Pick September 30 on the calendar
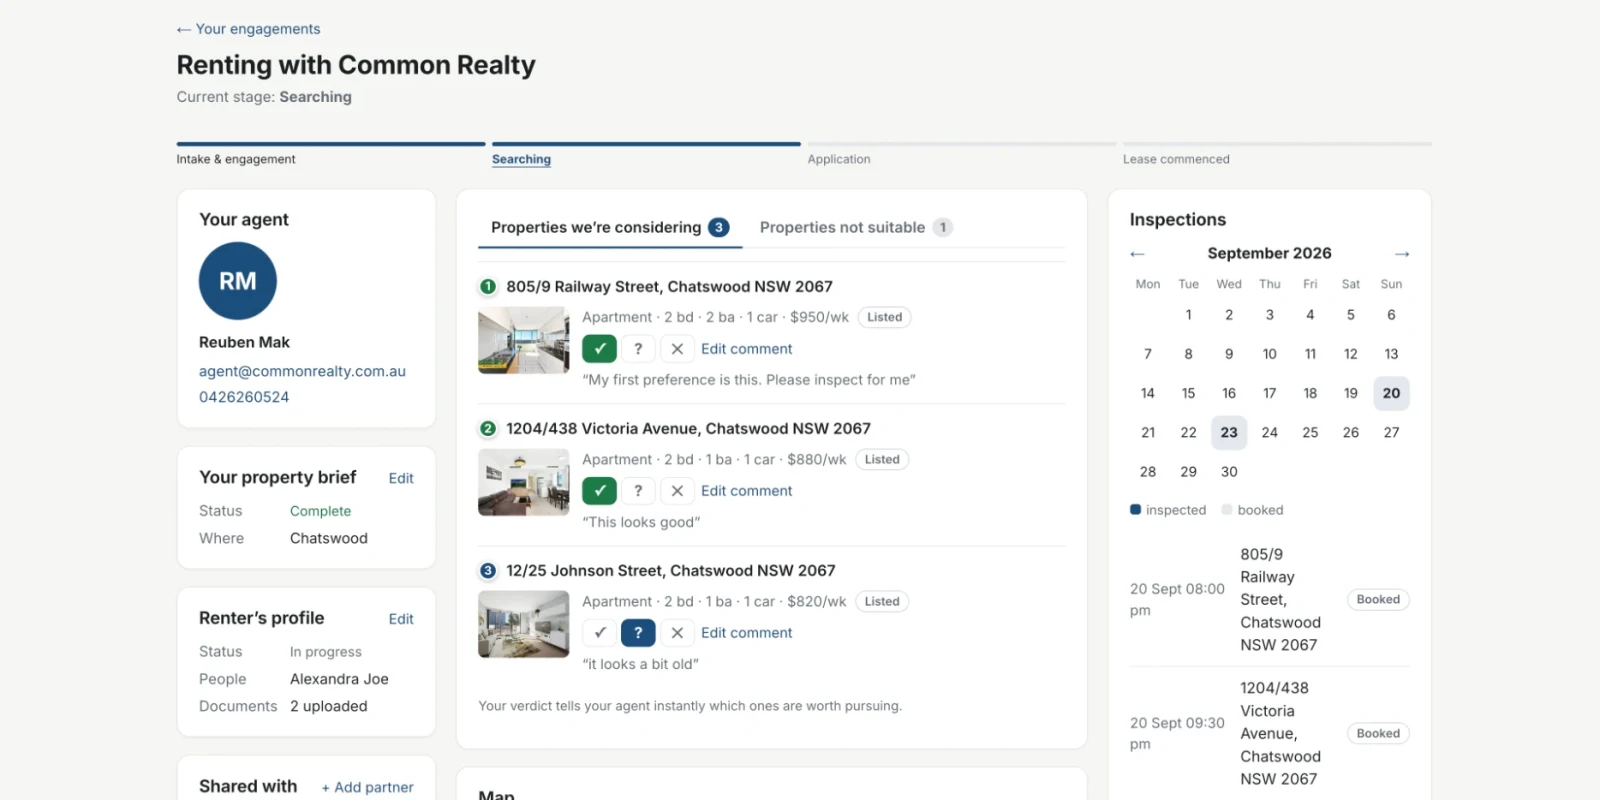Viewport: 1600px width, 800px height. tap(1229, 472)
